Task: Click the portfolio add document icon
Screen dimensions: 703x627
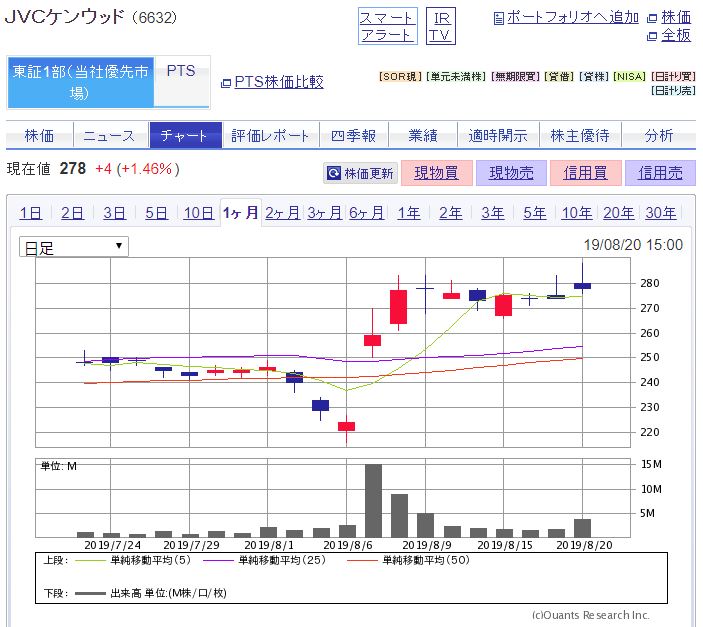Action: click(499, 18)
